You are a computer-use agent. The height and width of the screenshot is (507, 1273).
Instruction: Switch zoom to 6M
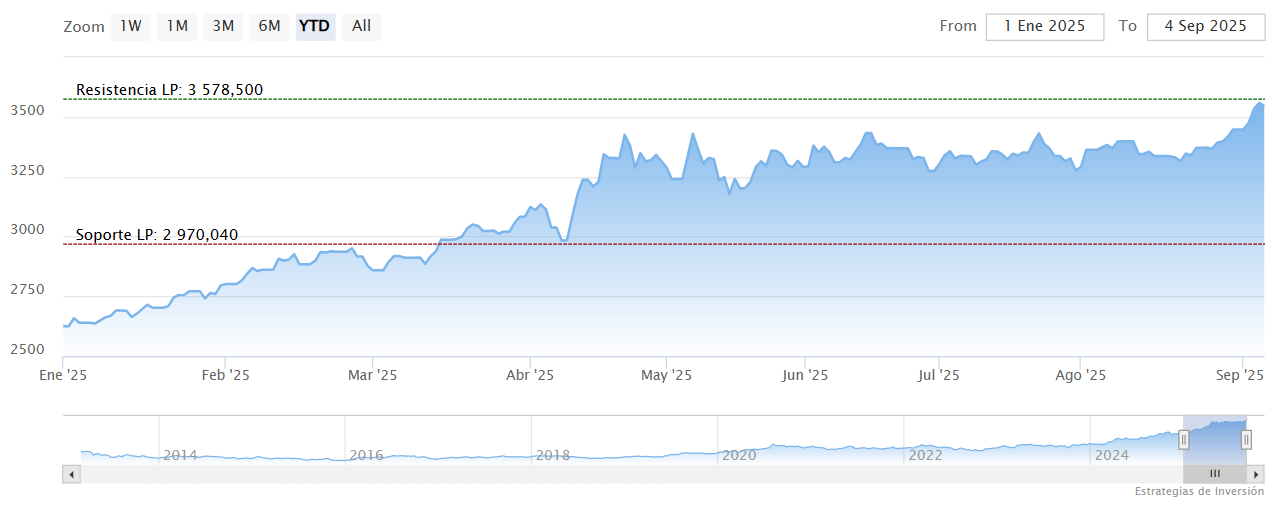pyautogui.click(x=269, y=26)
